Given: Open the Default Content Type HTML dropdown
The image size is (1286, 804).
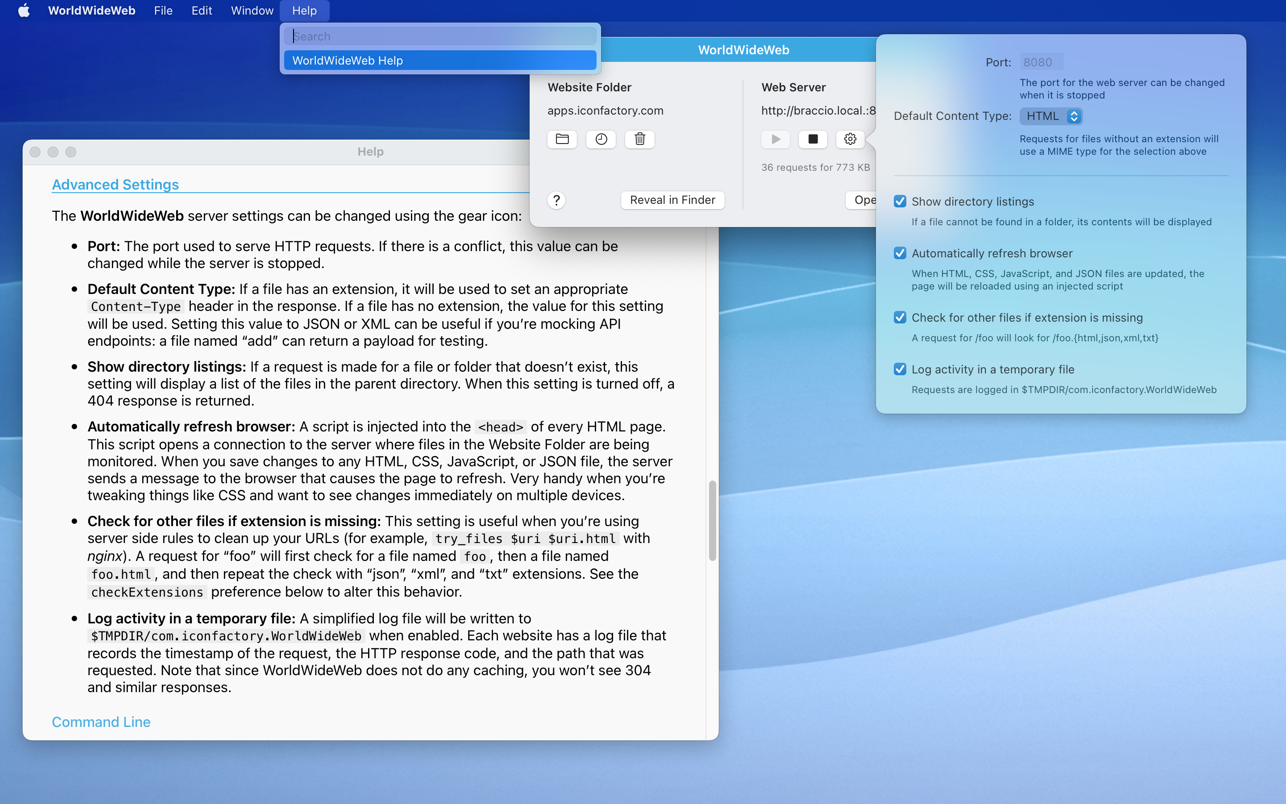Looking at the screenshot, I should tap(1051, 116).
